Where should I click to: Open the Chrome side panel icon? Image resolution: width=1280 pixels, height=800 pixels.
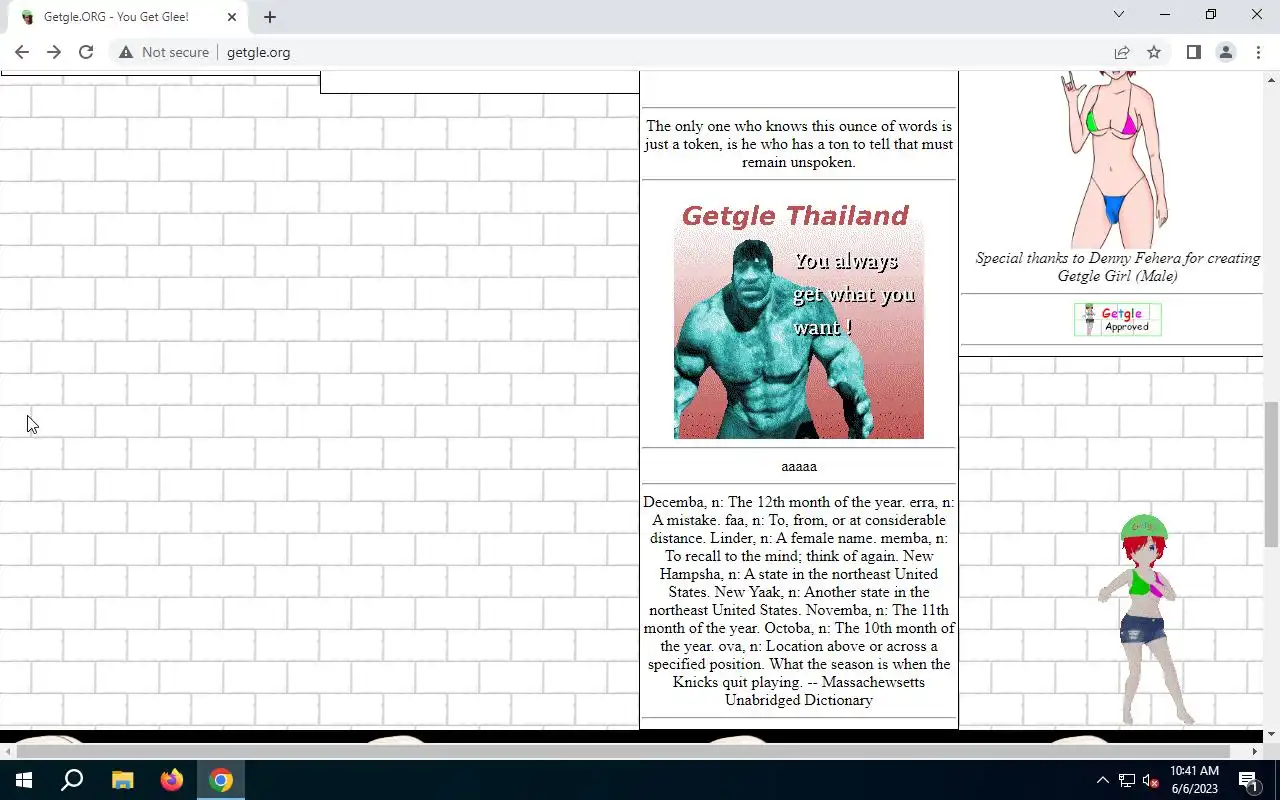[1193, 52]
